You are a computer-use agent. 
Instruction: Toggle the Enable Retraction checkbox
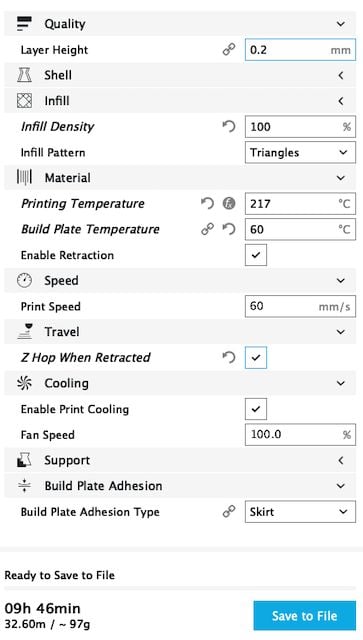click(256, 255)
